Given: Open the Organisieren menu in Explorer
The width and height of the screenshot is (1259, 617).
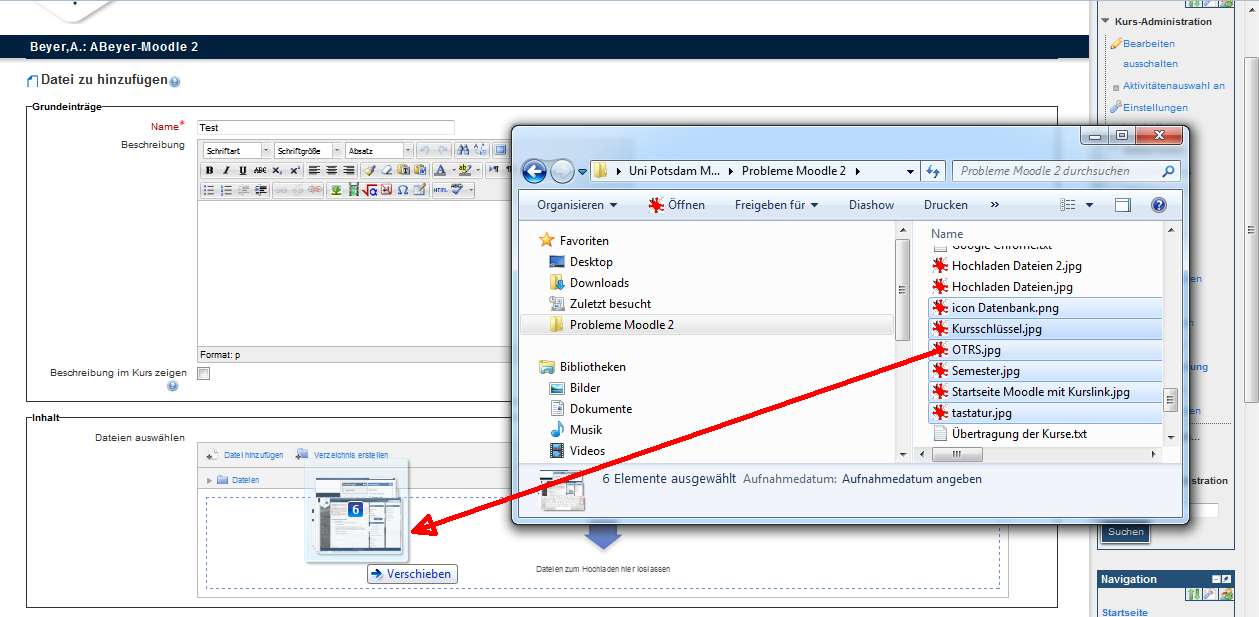Looking at the screenshot, I should [576, 205].
